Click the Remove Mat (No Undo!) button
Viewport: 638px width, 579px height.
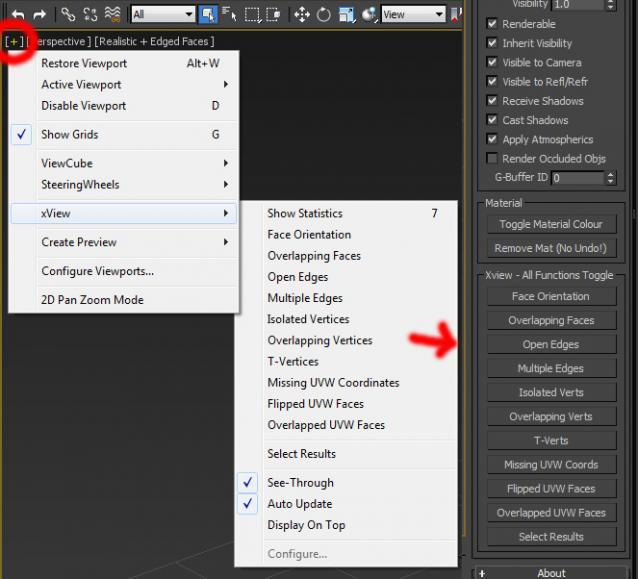[x=551, y=248]
